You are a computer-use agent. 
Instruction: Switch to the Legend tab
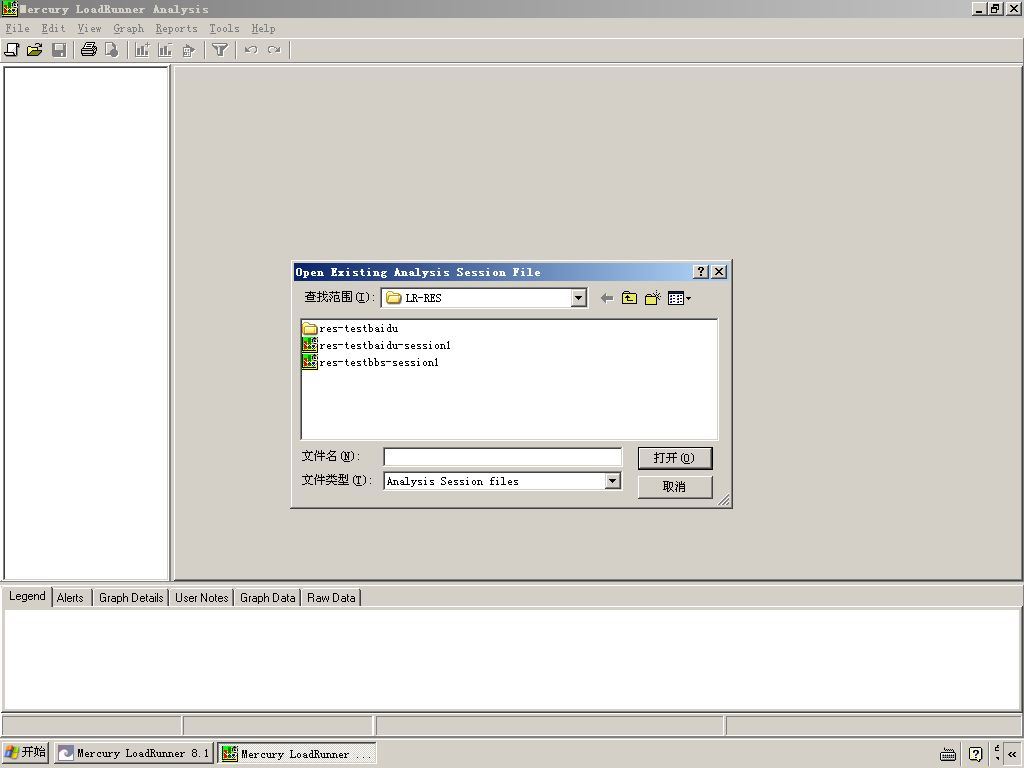(x=27, y=596)
